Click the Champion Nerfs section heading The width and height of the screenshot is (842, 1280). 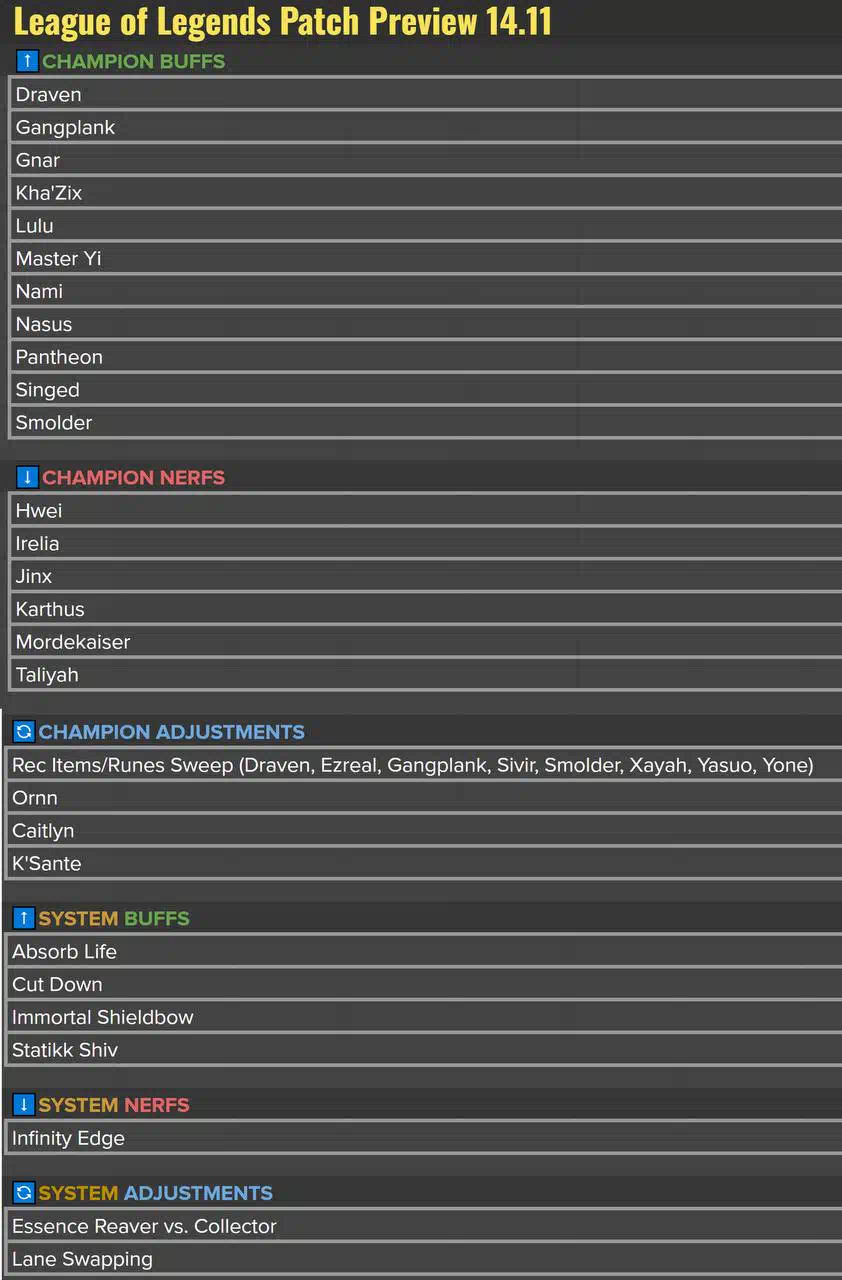[x=134, y=477]
